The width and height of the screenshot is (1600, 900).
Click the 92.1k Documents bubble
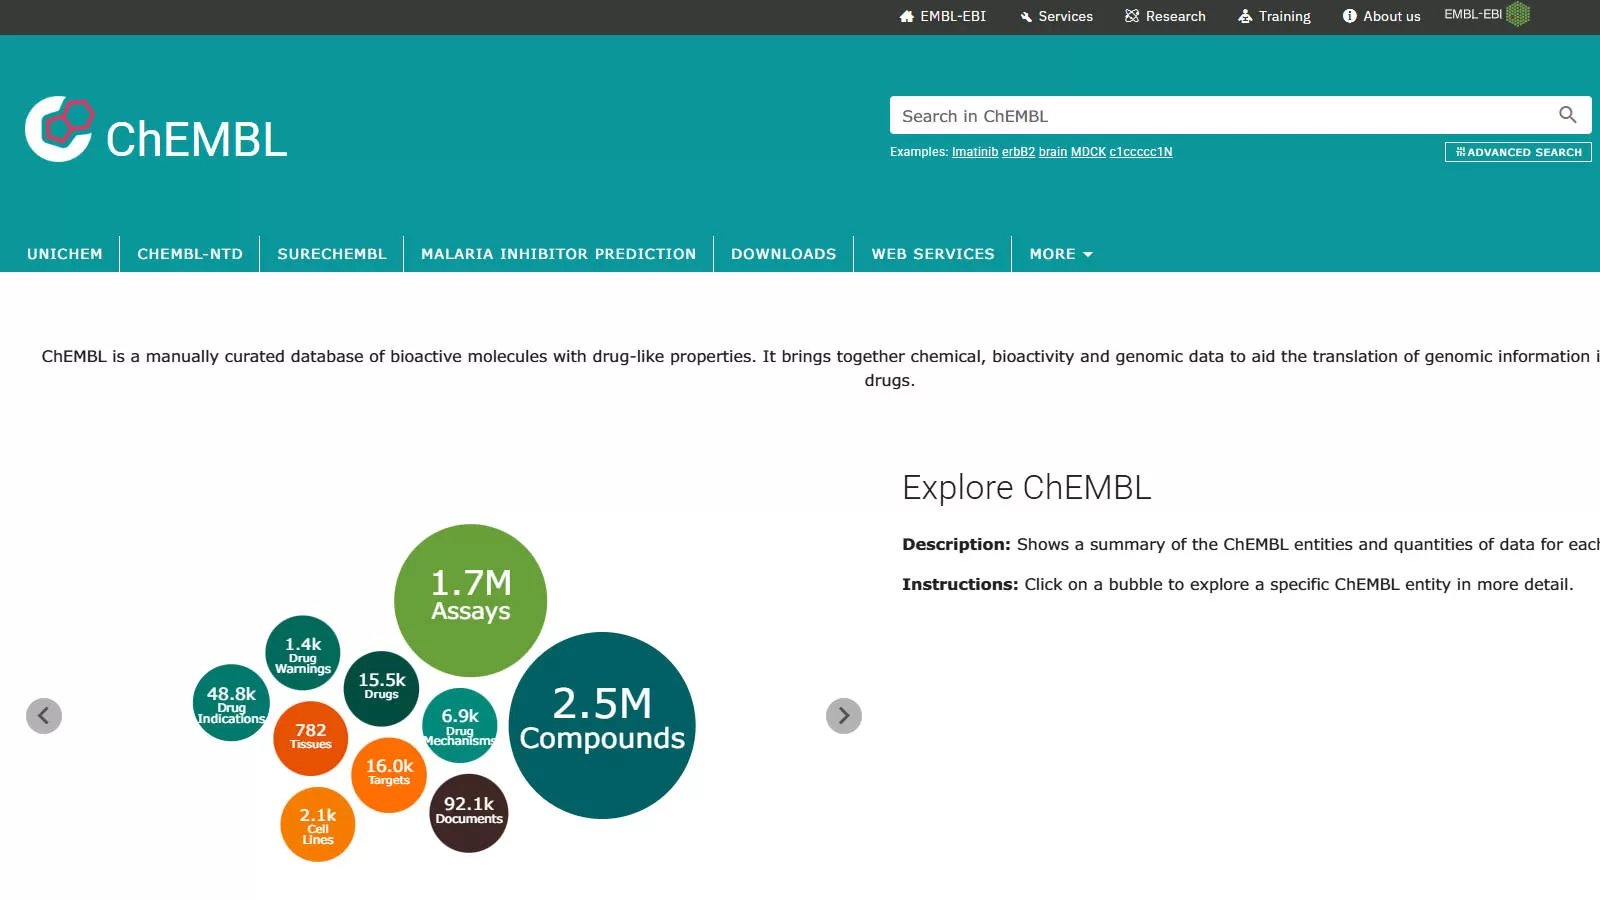tap(469, 813)
